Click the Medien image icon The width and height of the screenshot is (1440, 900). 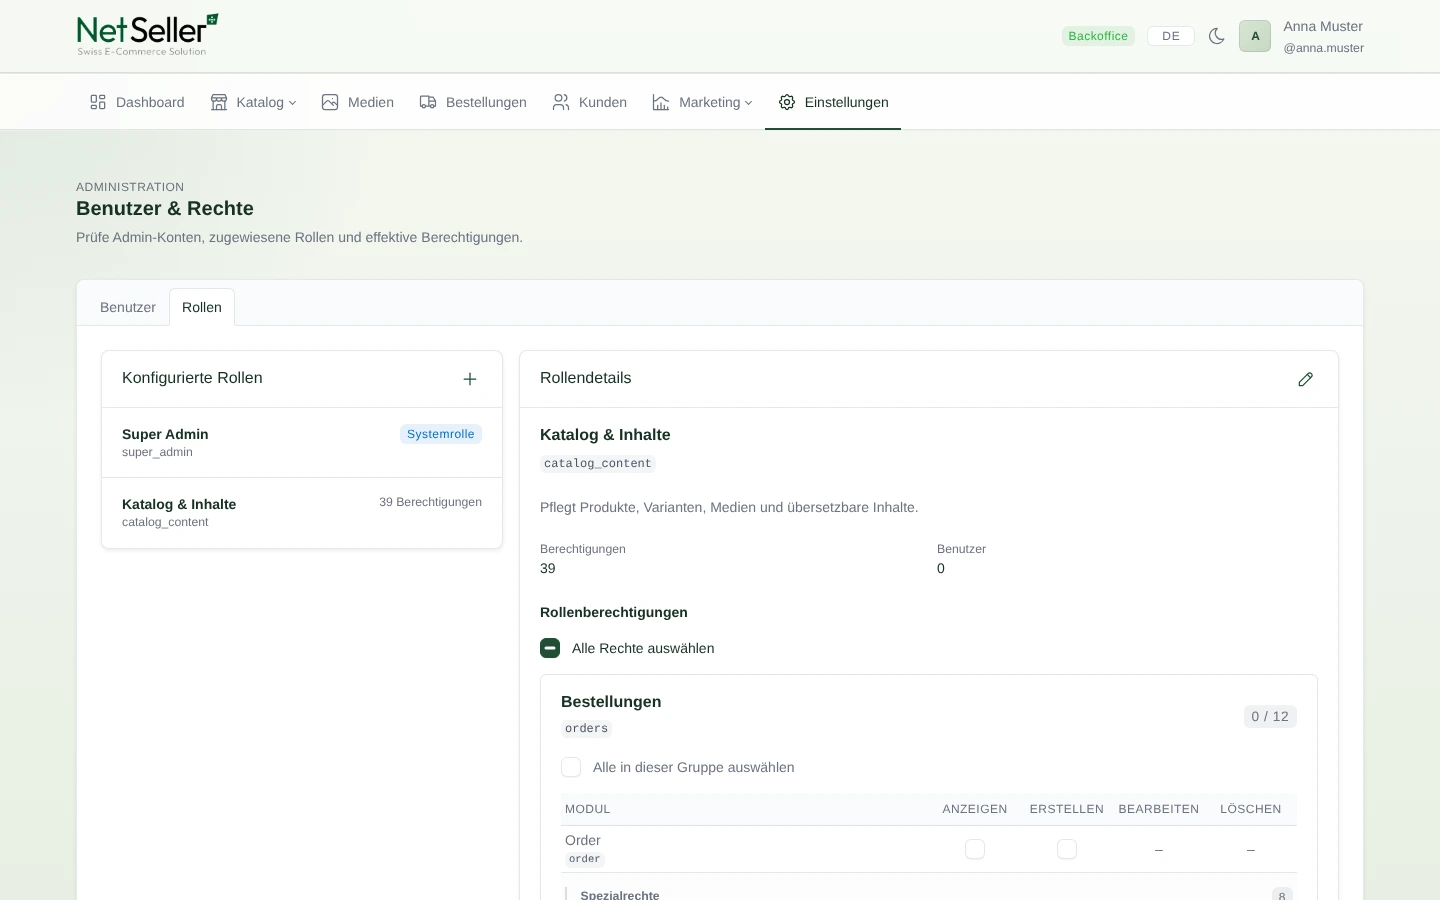coord(330,102)
